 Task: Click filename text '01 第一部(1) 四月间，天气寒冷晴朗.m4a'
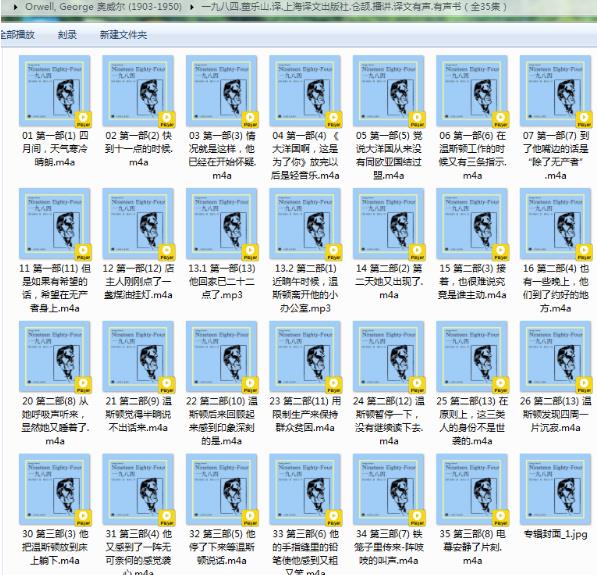point(55,149)
